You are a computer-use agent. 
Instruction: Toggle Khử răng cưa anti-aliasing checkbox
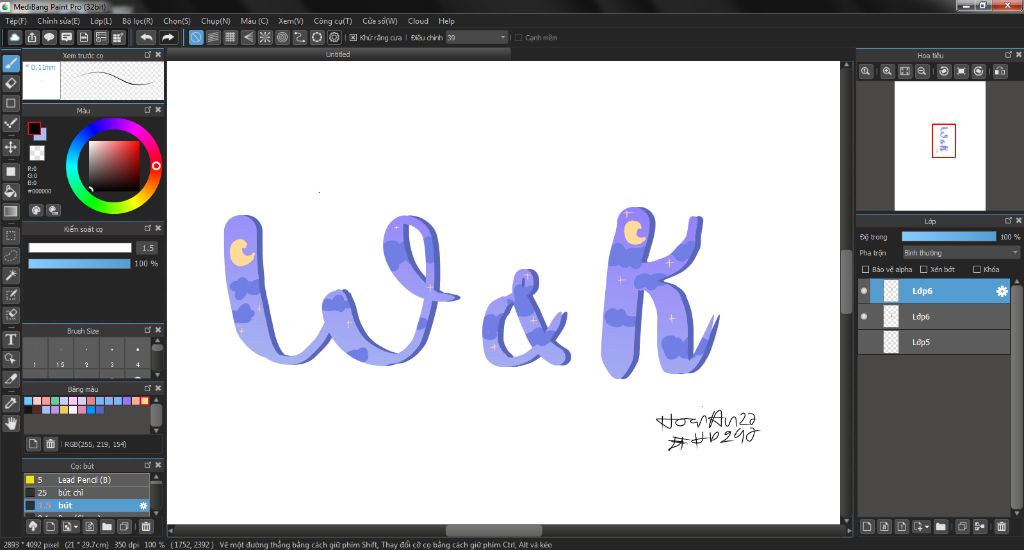pyautogui.click(x=353, y=38)
